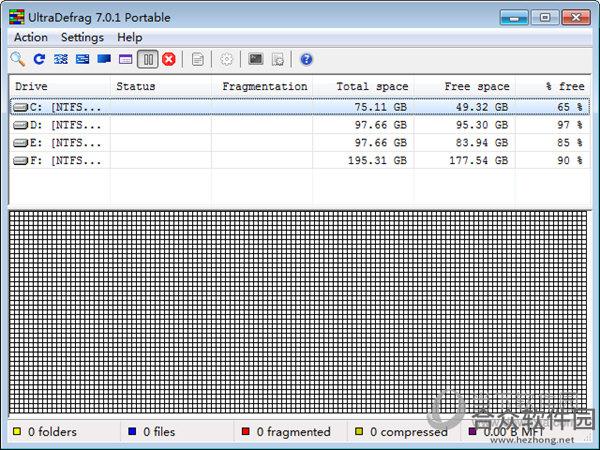The image size is (600, 450).
Task: Open the Action menu
Action: pos(31,38)
